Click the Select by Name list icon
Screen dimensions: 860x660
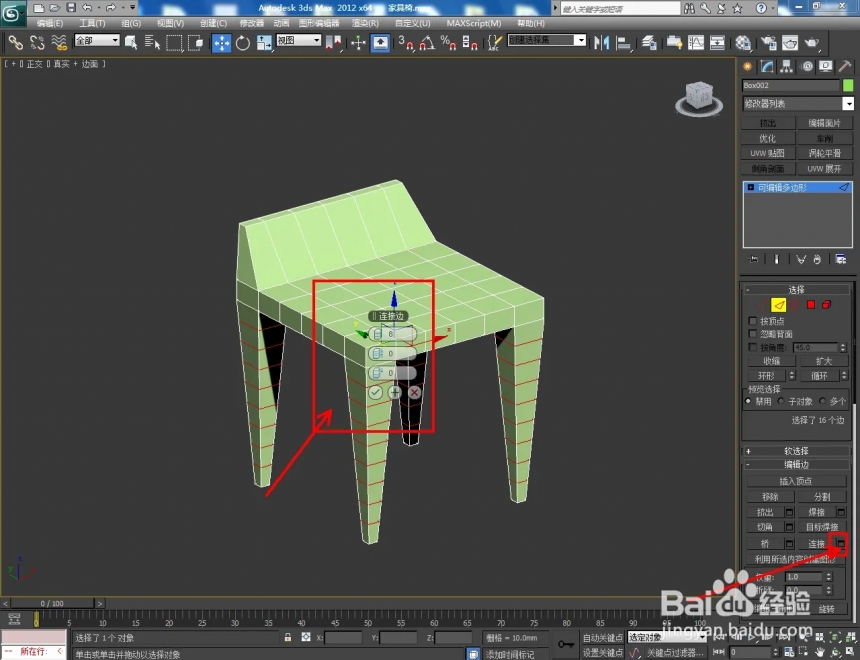click(152, 42)
